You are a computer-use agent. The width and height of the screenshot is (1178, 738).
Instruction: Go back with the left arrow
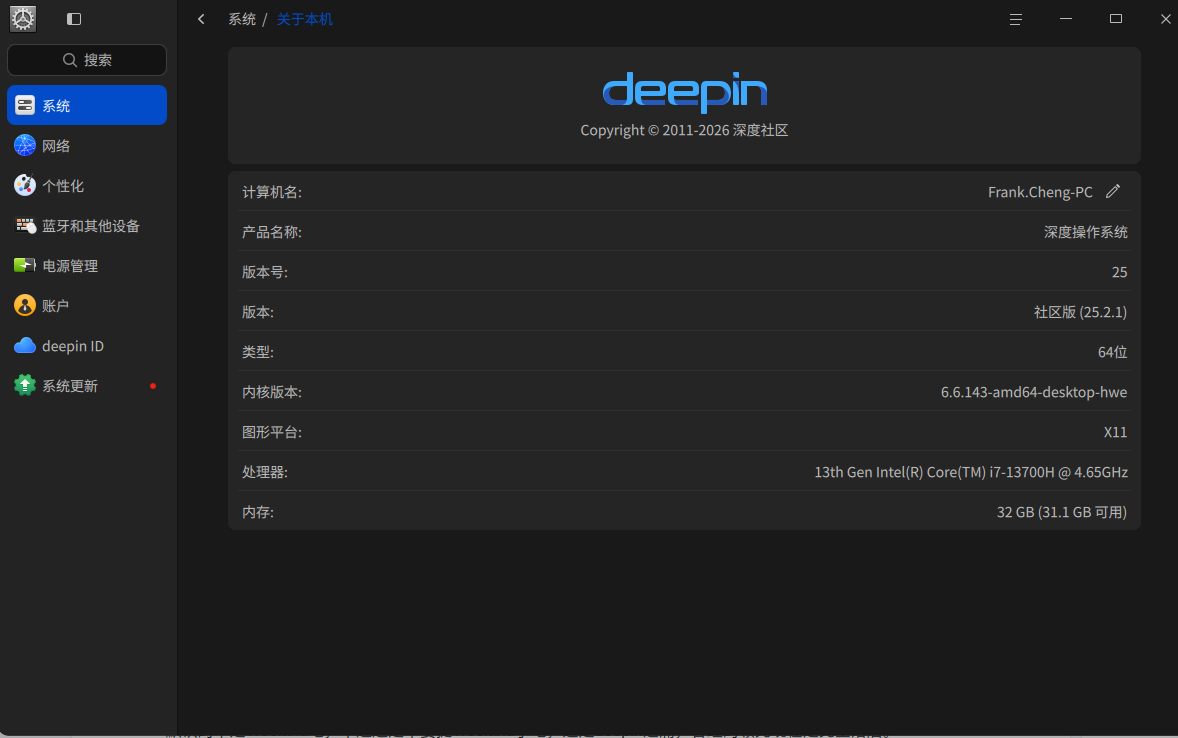pyautogui.click(x=201, y=19)
